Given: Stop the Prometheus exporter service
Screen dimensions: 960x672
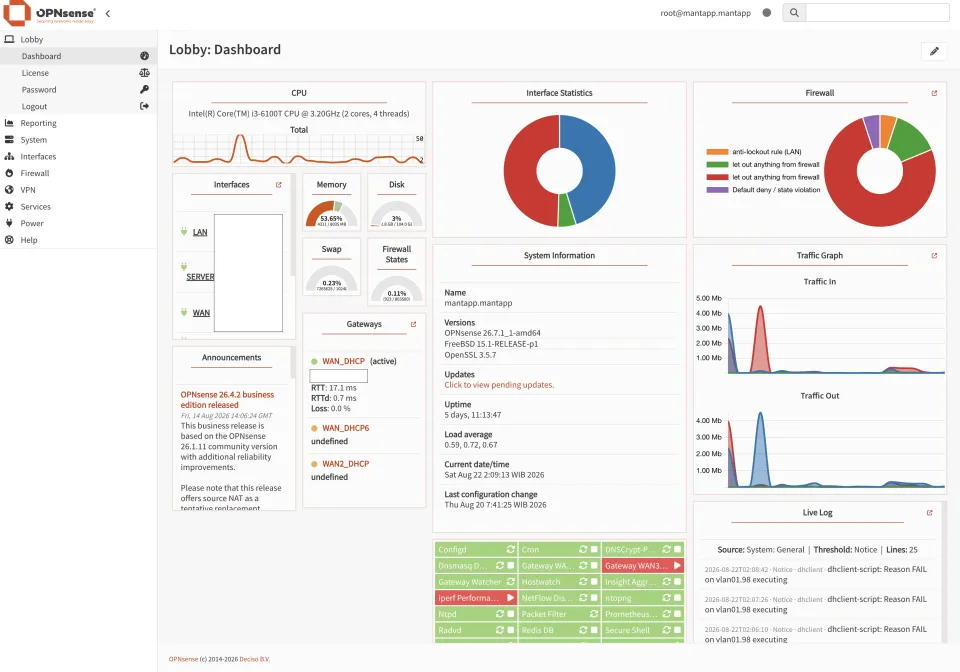Looking at the screenshot, I should (x=678, y=614).
